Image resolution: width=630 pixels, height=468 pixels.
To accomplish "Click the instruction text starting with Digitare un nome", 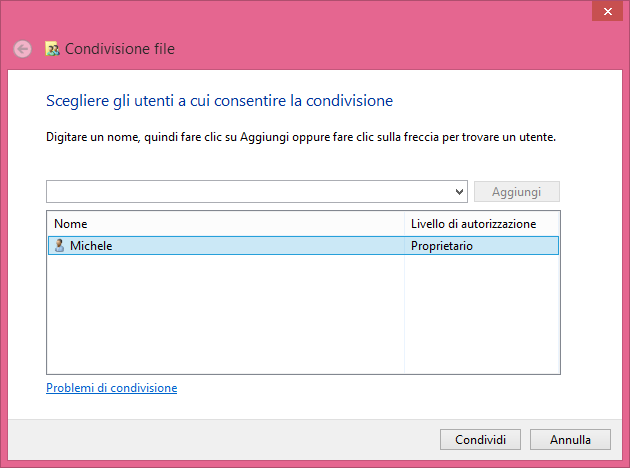I will [x=300, y=136].
